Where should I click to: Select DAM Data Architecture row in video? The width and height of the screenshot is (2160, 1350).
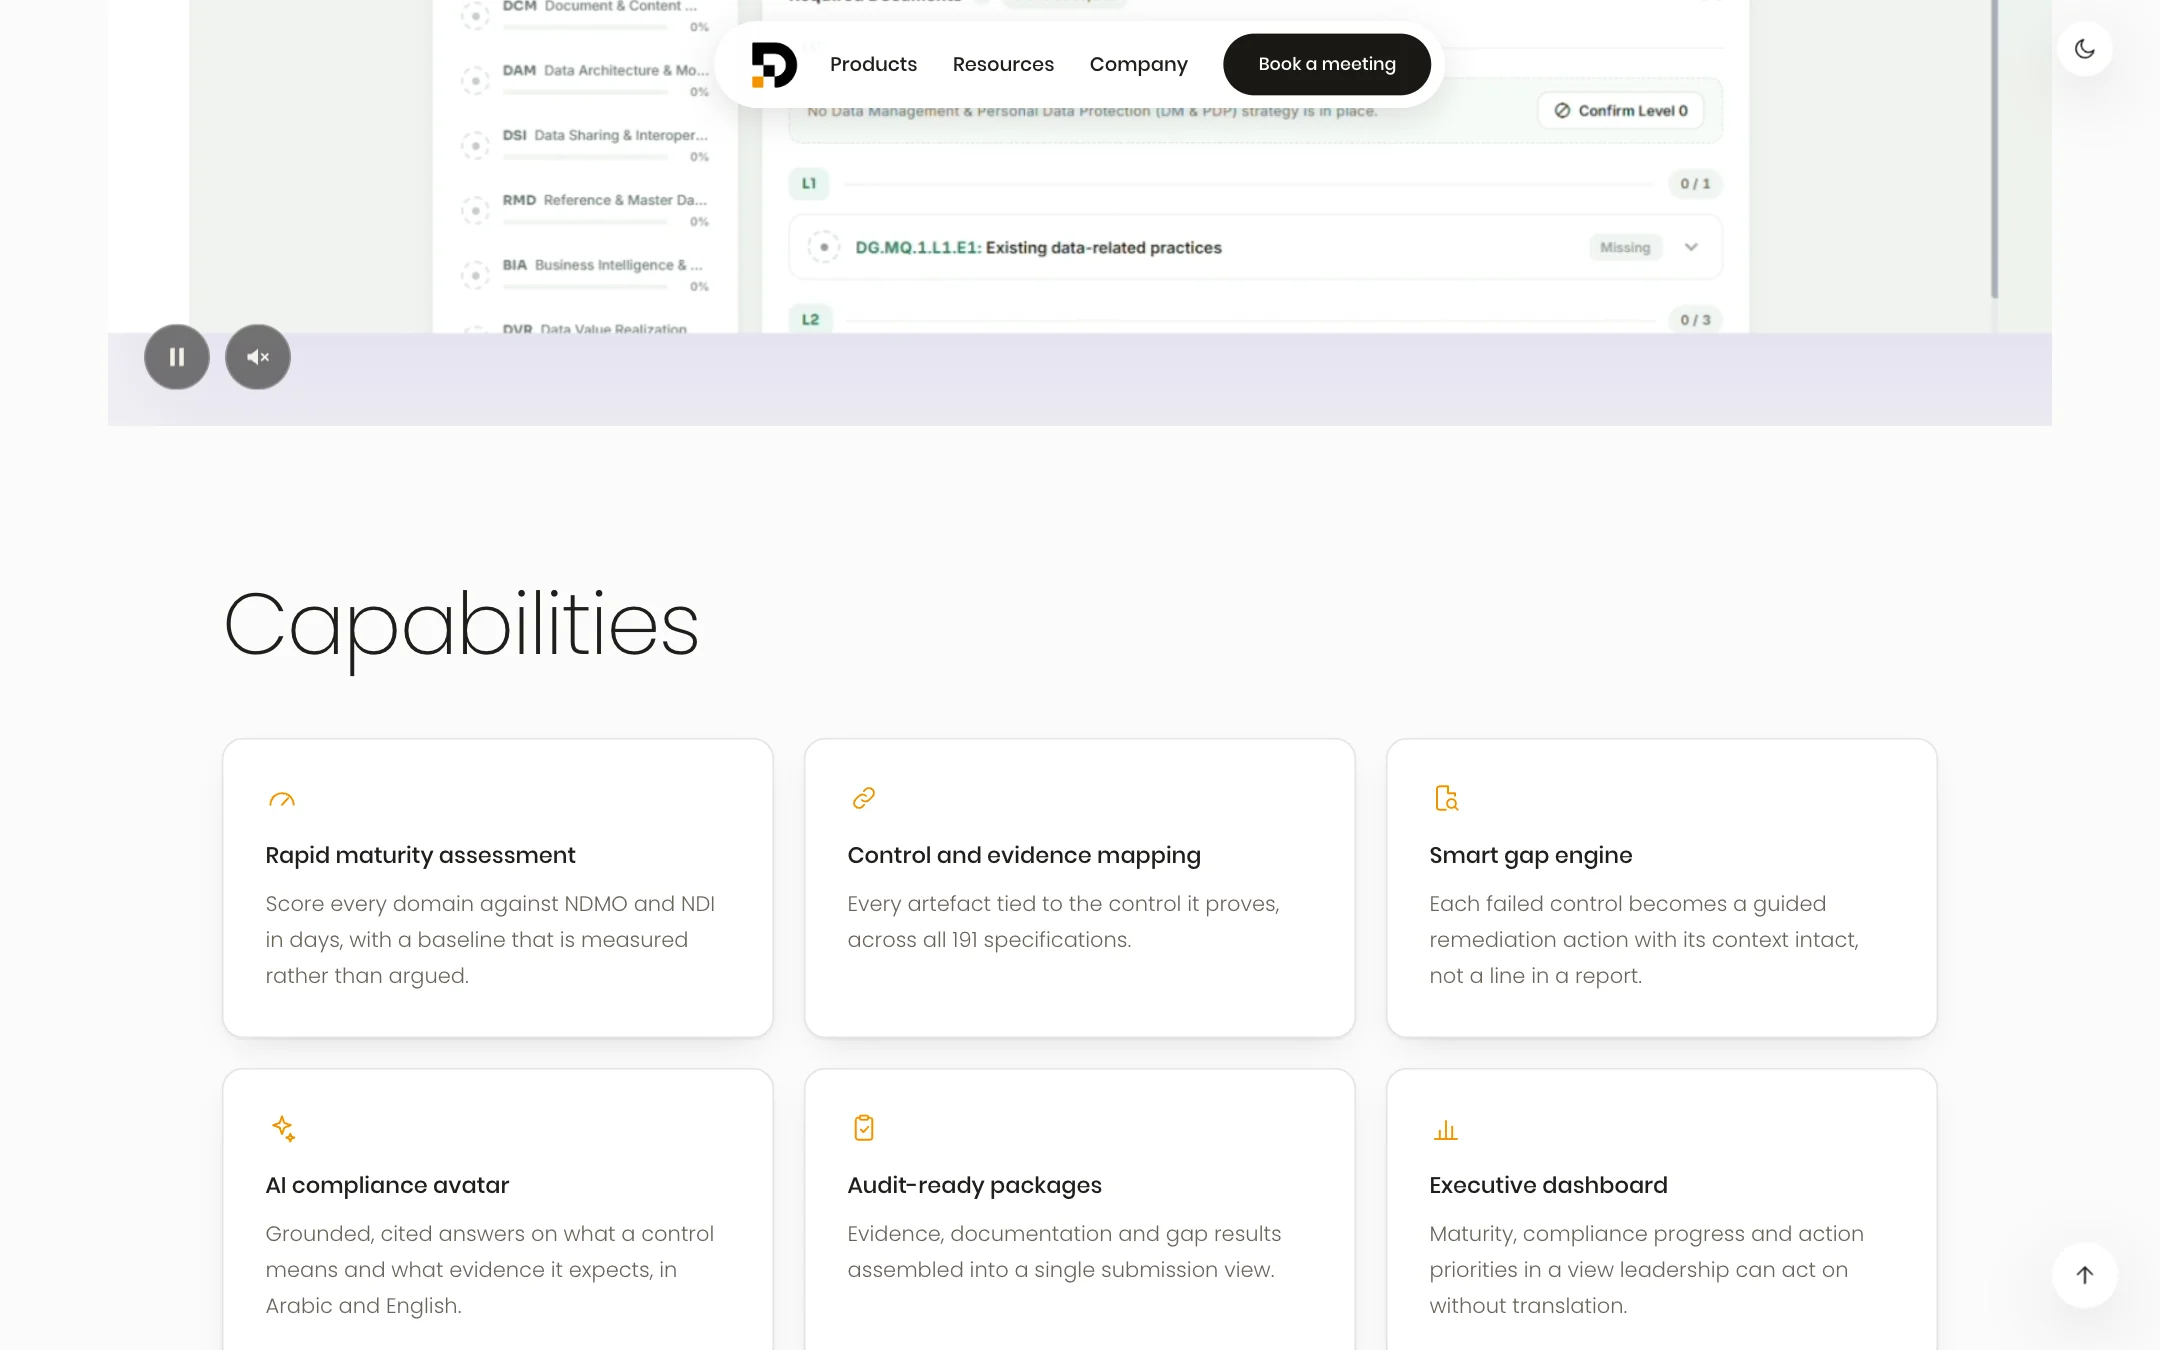[x=585, y=79]
